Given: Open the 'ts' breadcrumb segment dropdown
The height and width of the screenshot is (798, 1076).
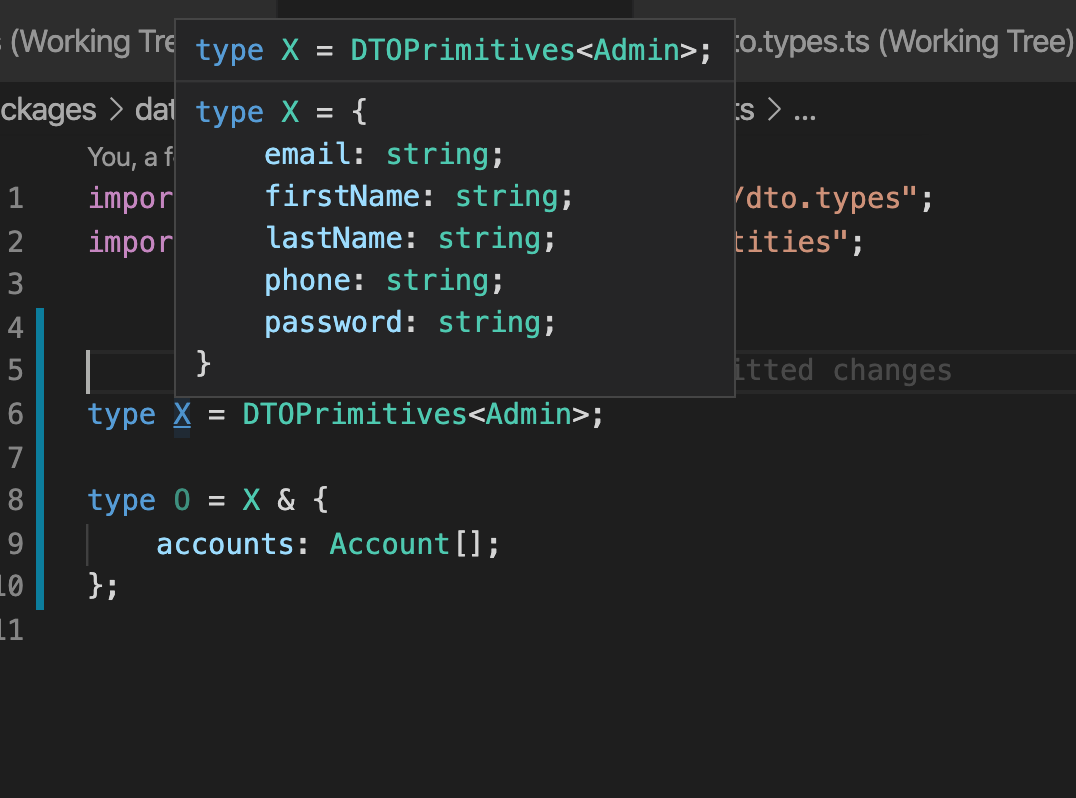Looking at the screenshot, I should click(x=746, y=110).
